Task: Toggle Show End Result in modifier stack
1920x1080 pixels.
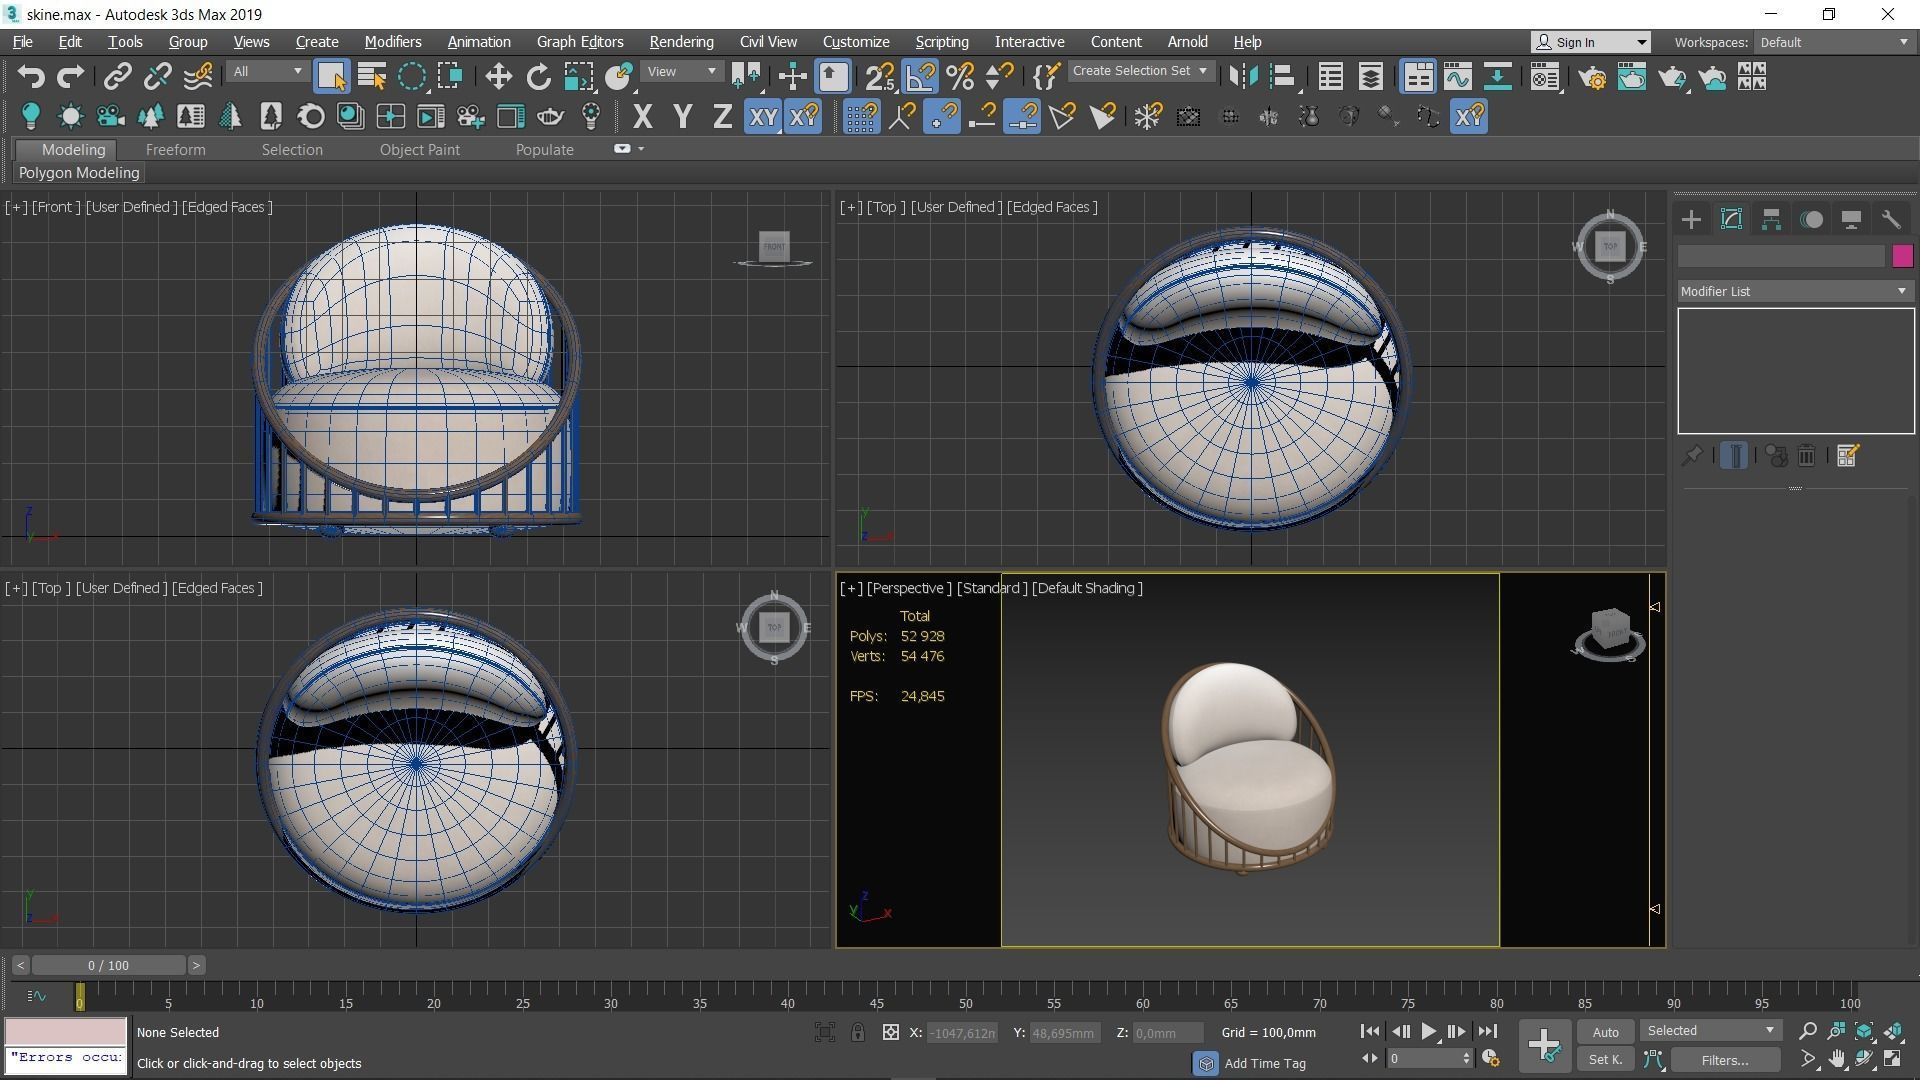Action: (x=1735, y=456)
